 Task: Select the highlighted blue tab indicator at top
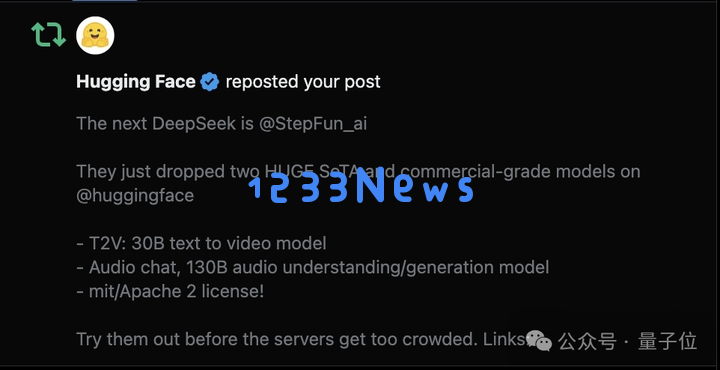point(105,1)
